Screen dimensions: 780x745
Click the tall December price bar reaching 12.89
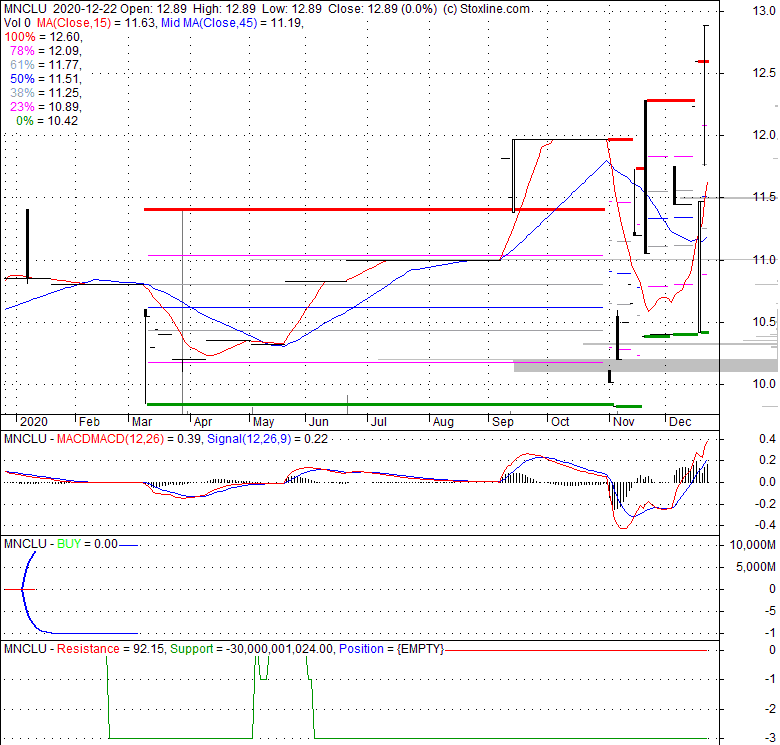click(x=704, y=94)
